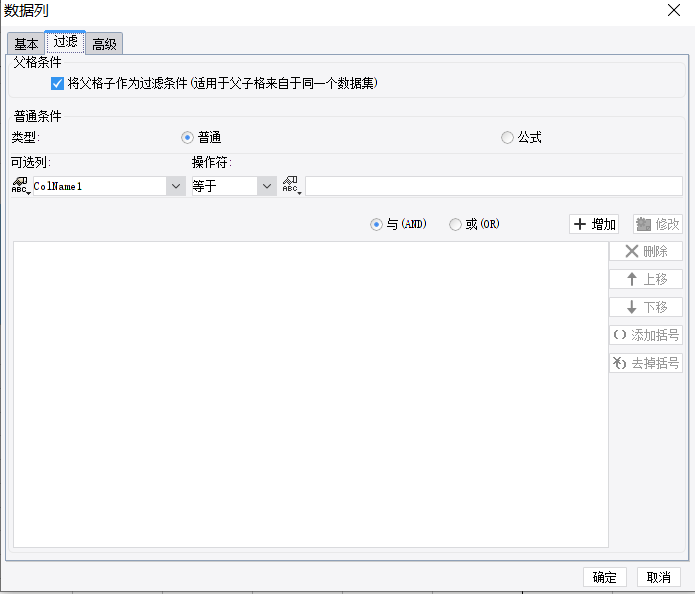Select the 公式 formula radio button
695x594 pixels.
click(x=507, y=138)
